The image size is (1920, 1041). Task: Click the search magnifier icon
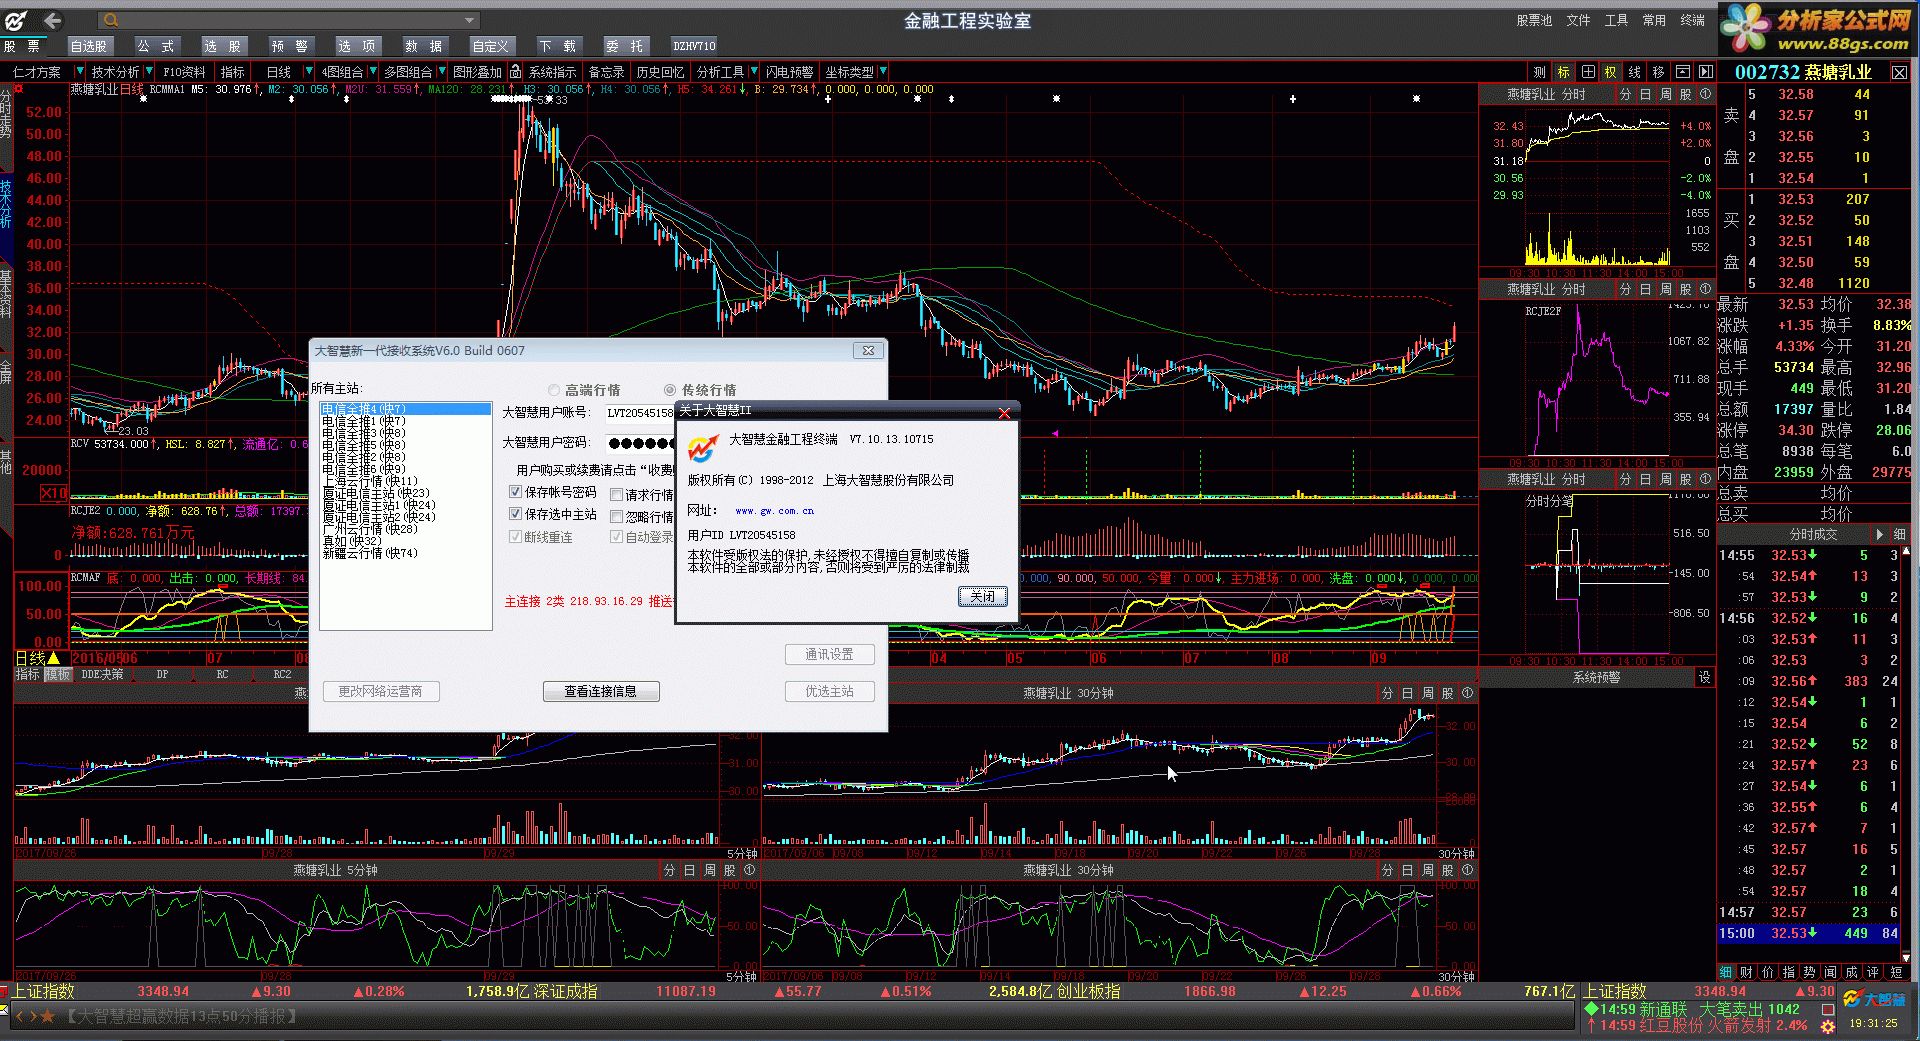click(110, 20)
